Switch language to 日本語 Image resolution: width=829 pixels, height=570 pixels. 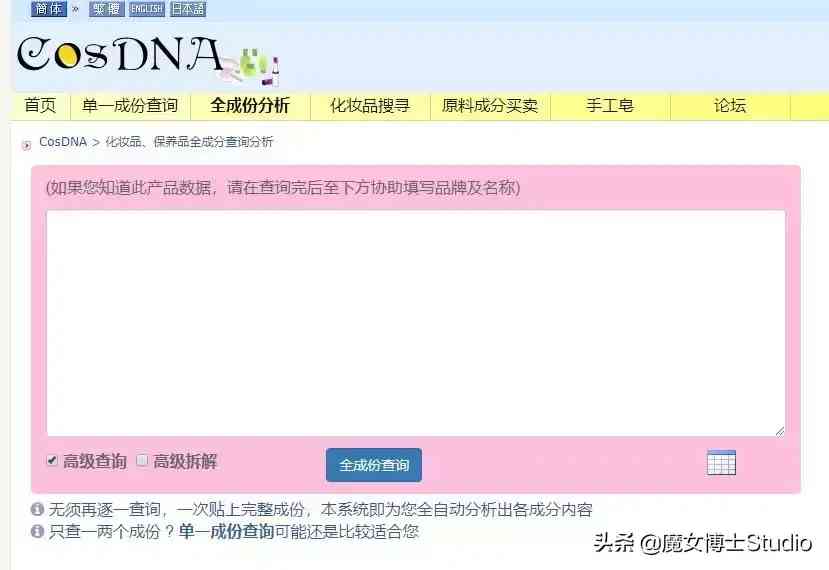point(188,9)
